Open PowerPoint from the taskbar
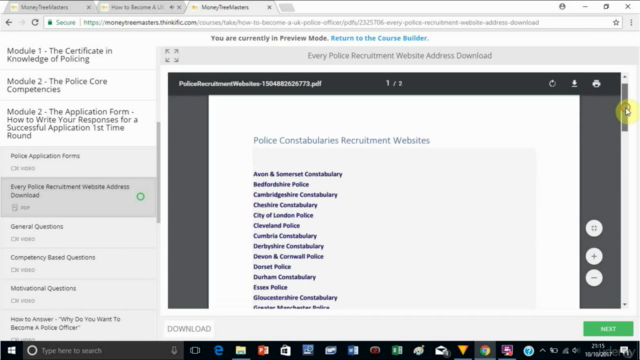This screenshot has width=640, height=360. pyautogui.click(x=263, y=350)
